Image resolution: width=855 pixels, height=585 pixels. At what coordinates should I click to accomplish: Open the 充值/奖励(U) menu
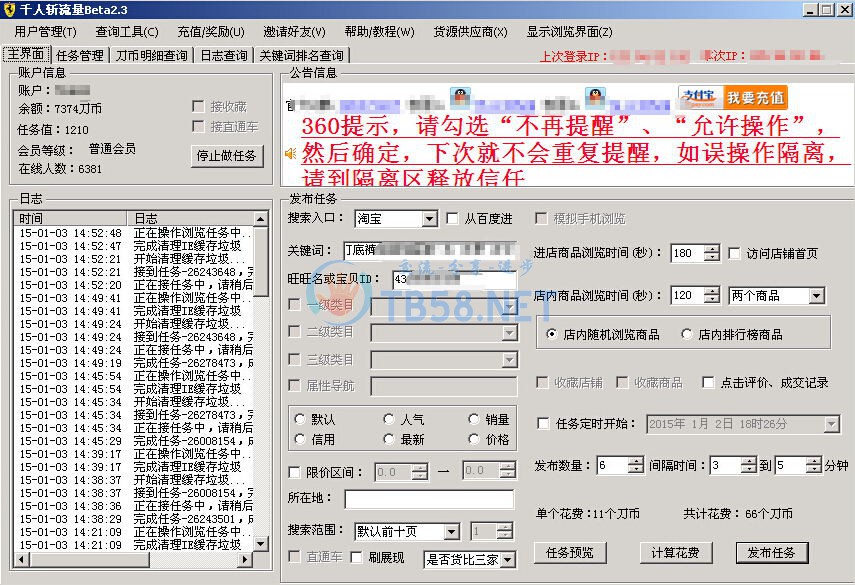(x=211, y=32)
